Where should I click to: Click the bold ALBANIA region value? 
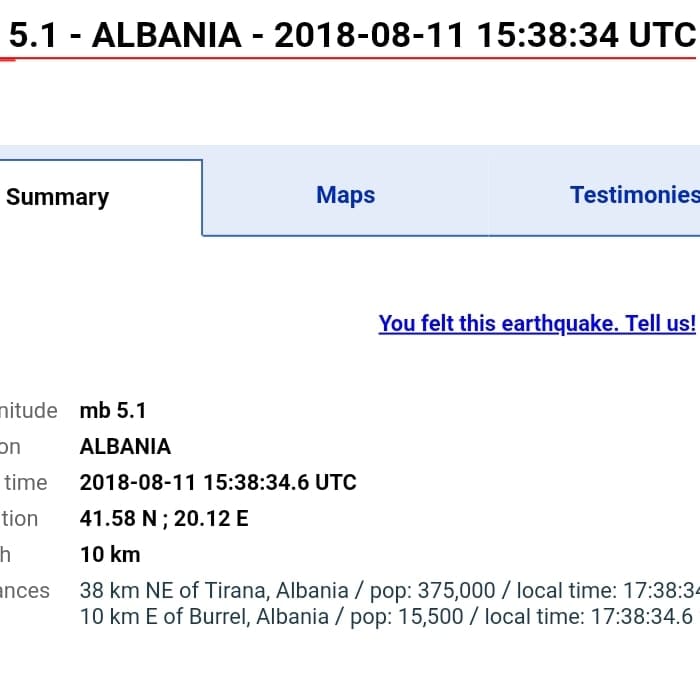125,446
